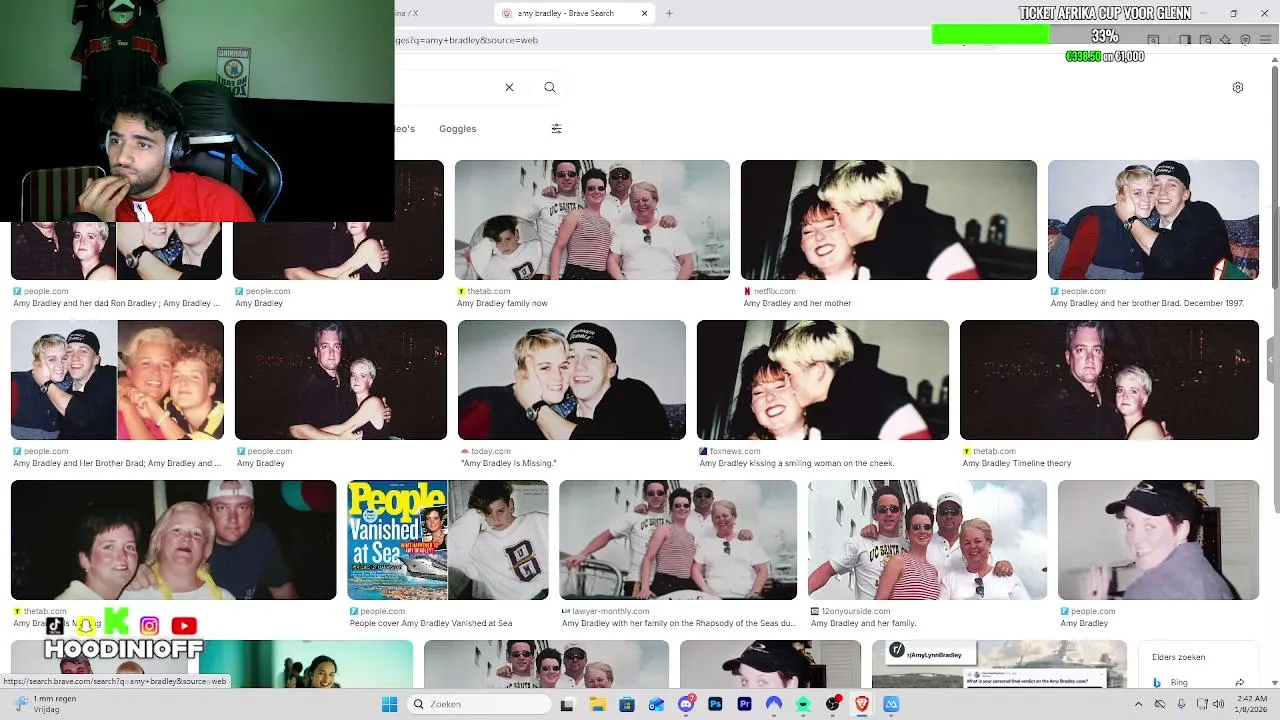Open Discord from the taskbar
The width and height of the screenshot is (1280, 720).
pyautogui.click(x=686, y=704)
